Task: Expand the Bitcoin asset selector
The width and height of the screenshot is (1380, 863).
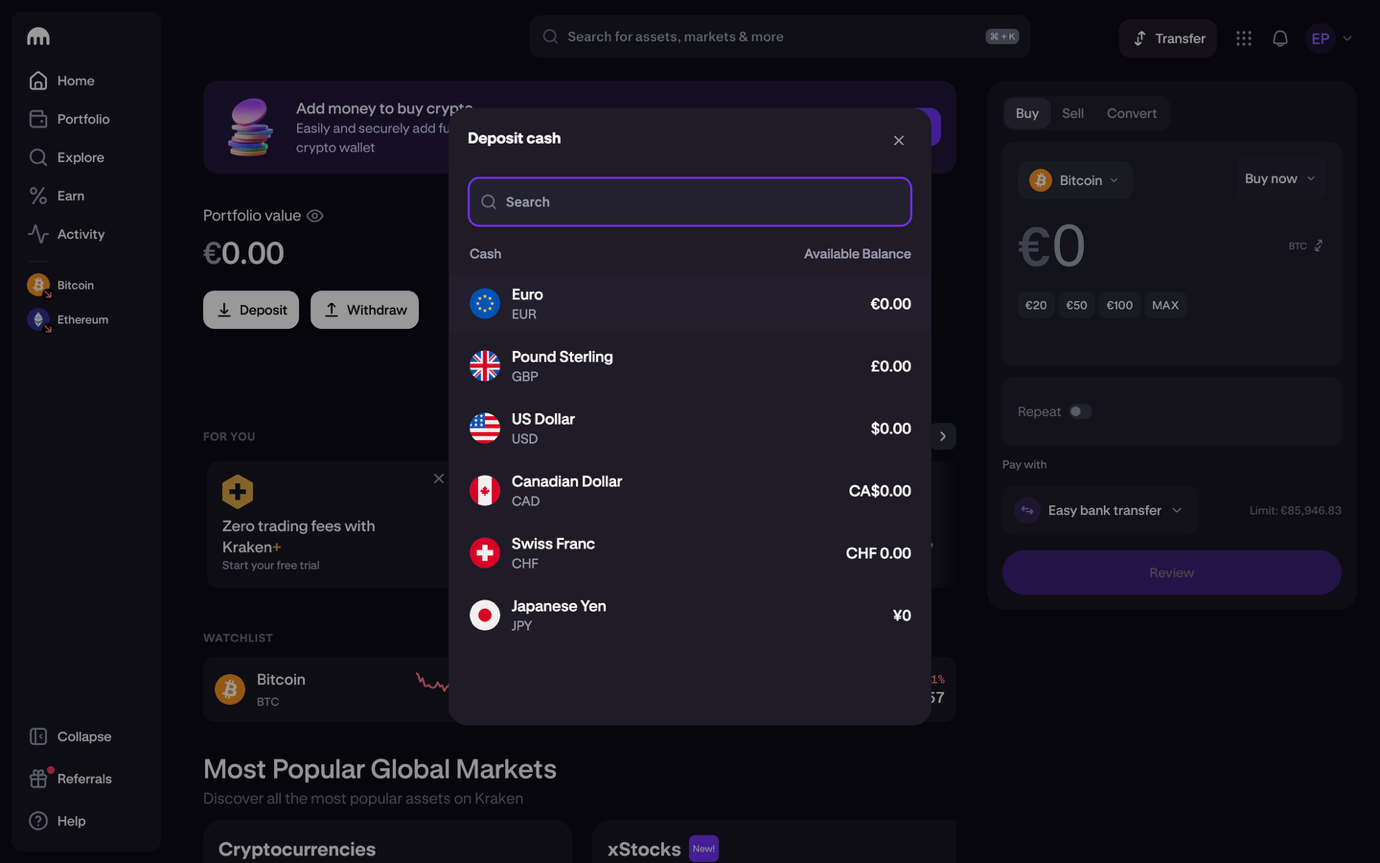Action: (x=1075, y=180)
